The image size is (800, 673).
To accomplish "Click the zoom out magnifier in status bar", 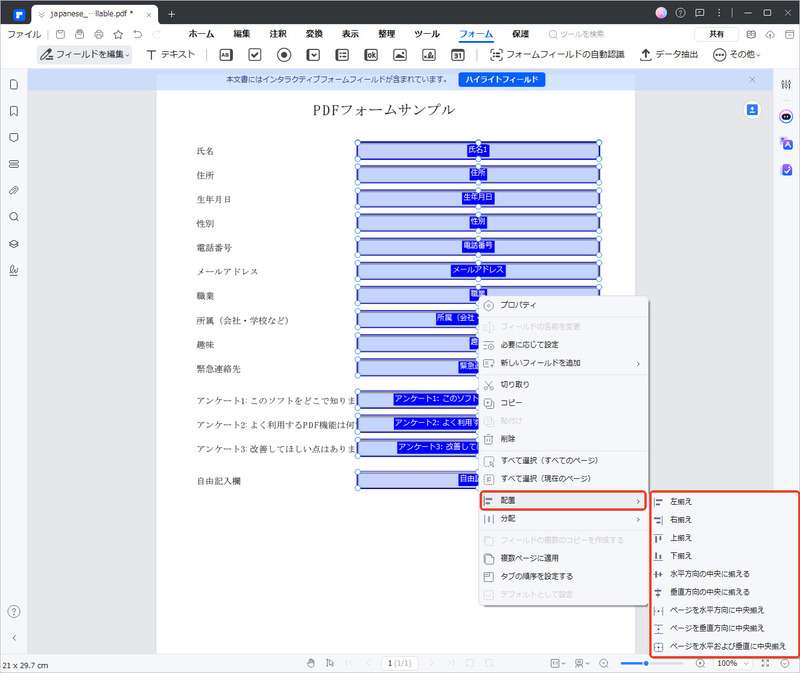I will click(604, 663).
